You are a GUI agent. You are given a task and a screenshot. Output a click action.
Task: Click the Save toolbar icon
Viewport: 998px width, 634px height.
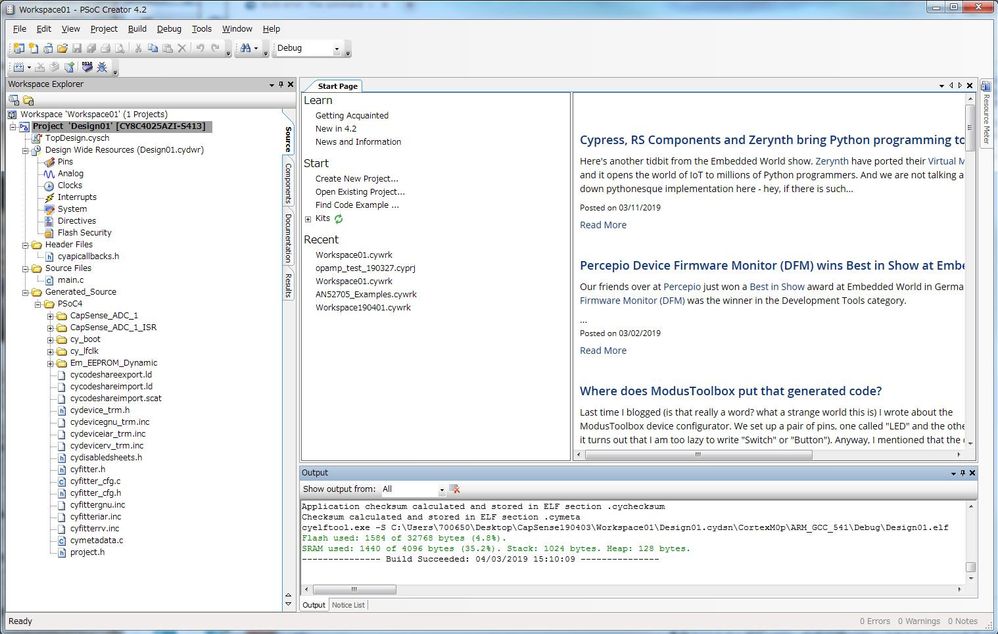(x=76, y=48)
